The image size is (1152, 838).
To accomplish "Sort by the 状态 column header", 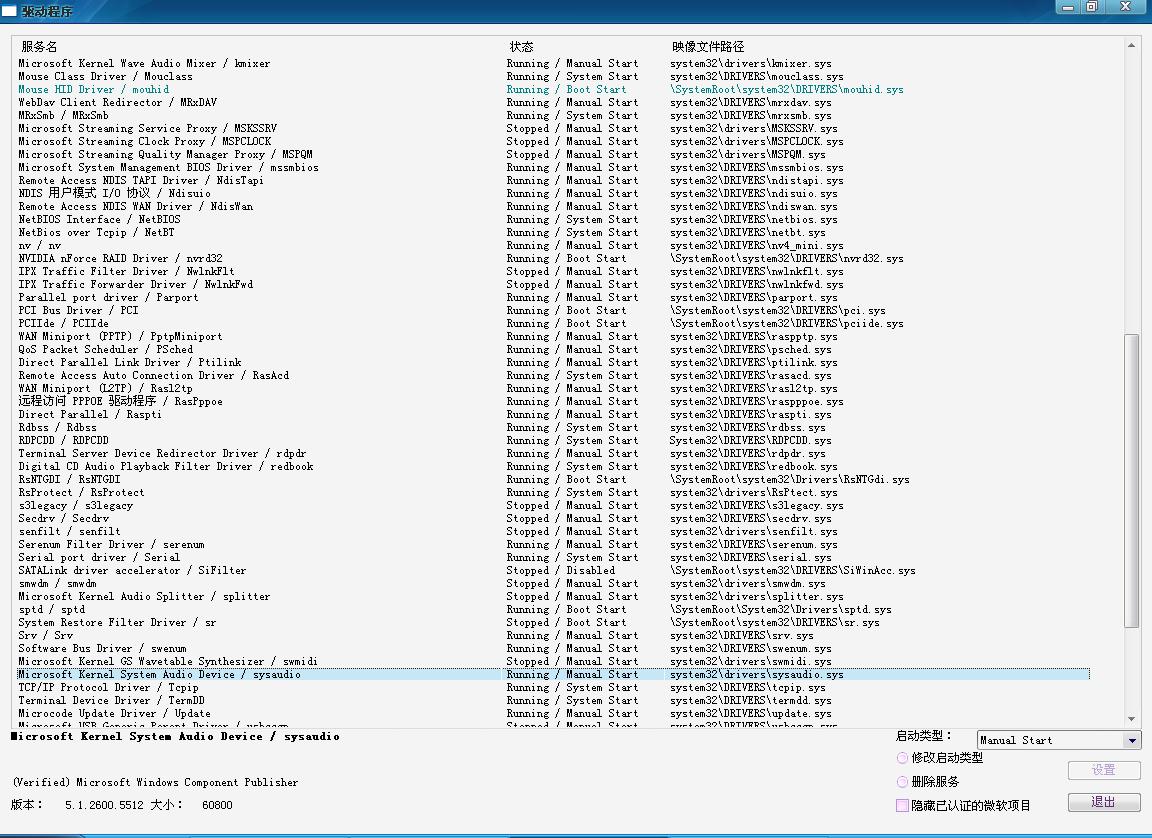I will 522,46.
